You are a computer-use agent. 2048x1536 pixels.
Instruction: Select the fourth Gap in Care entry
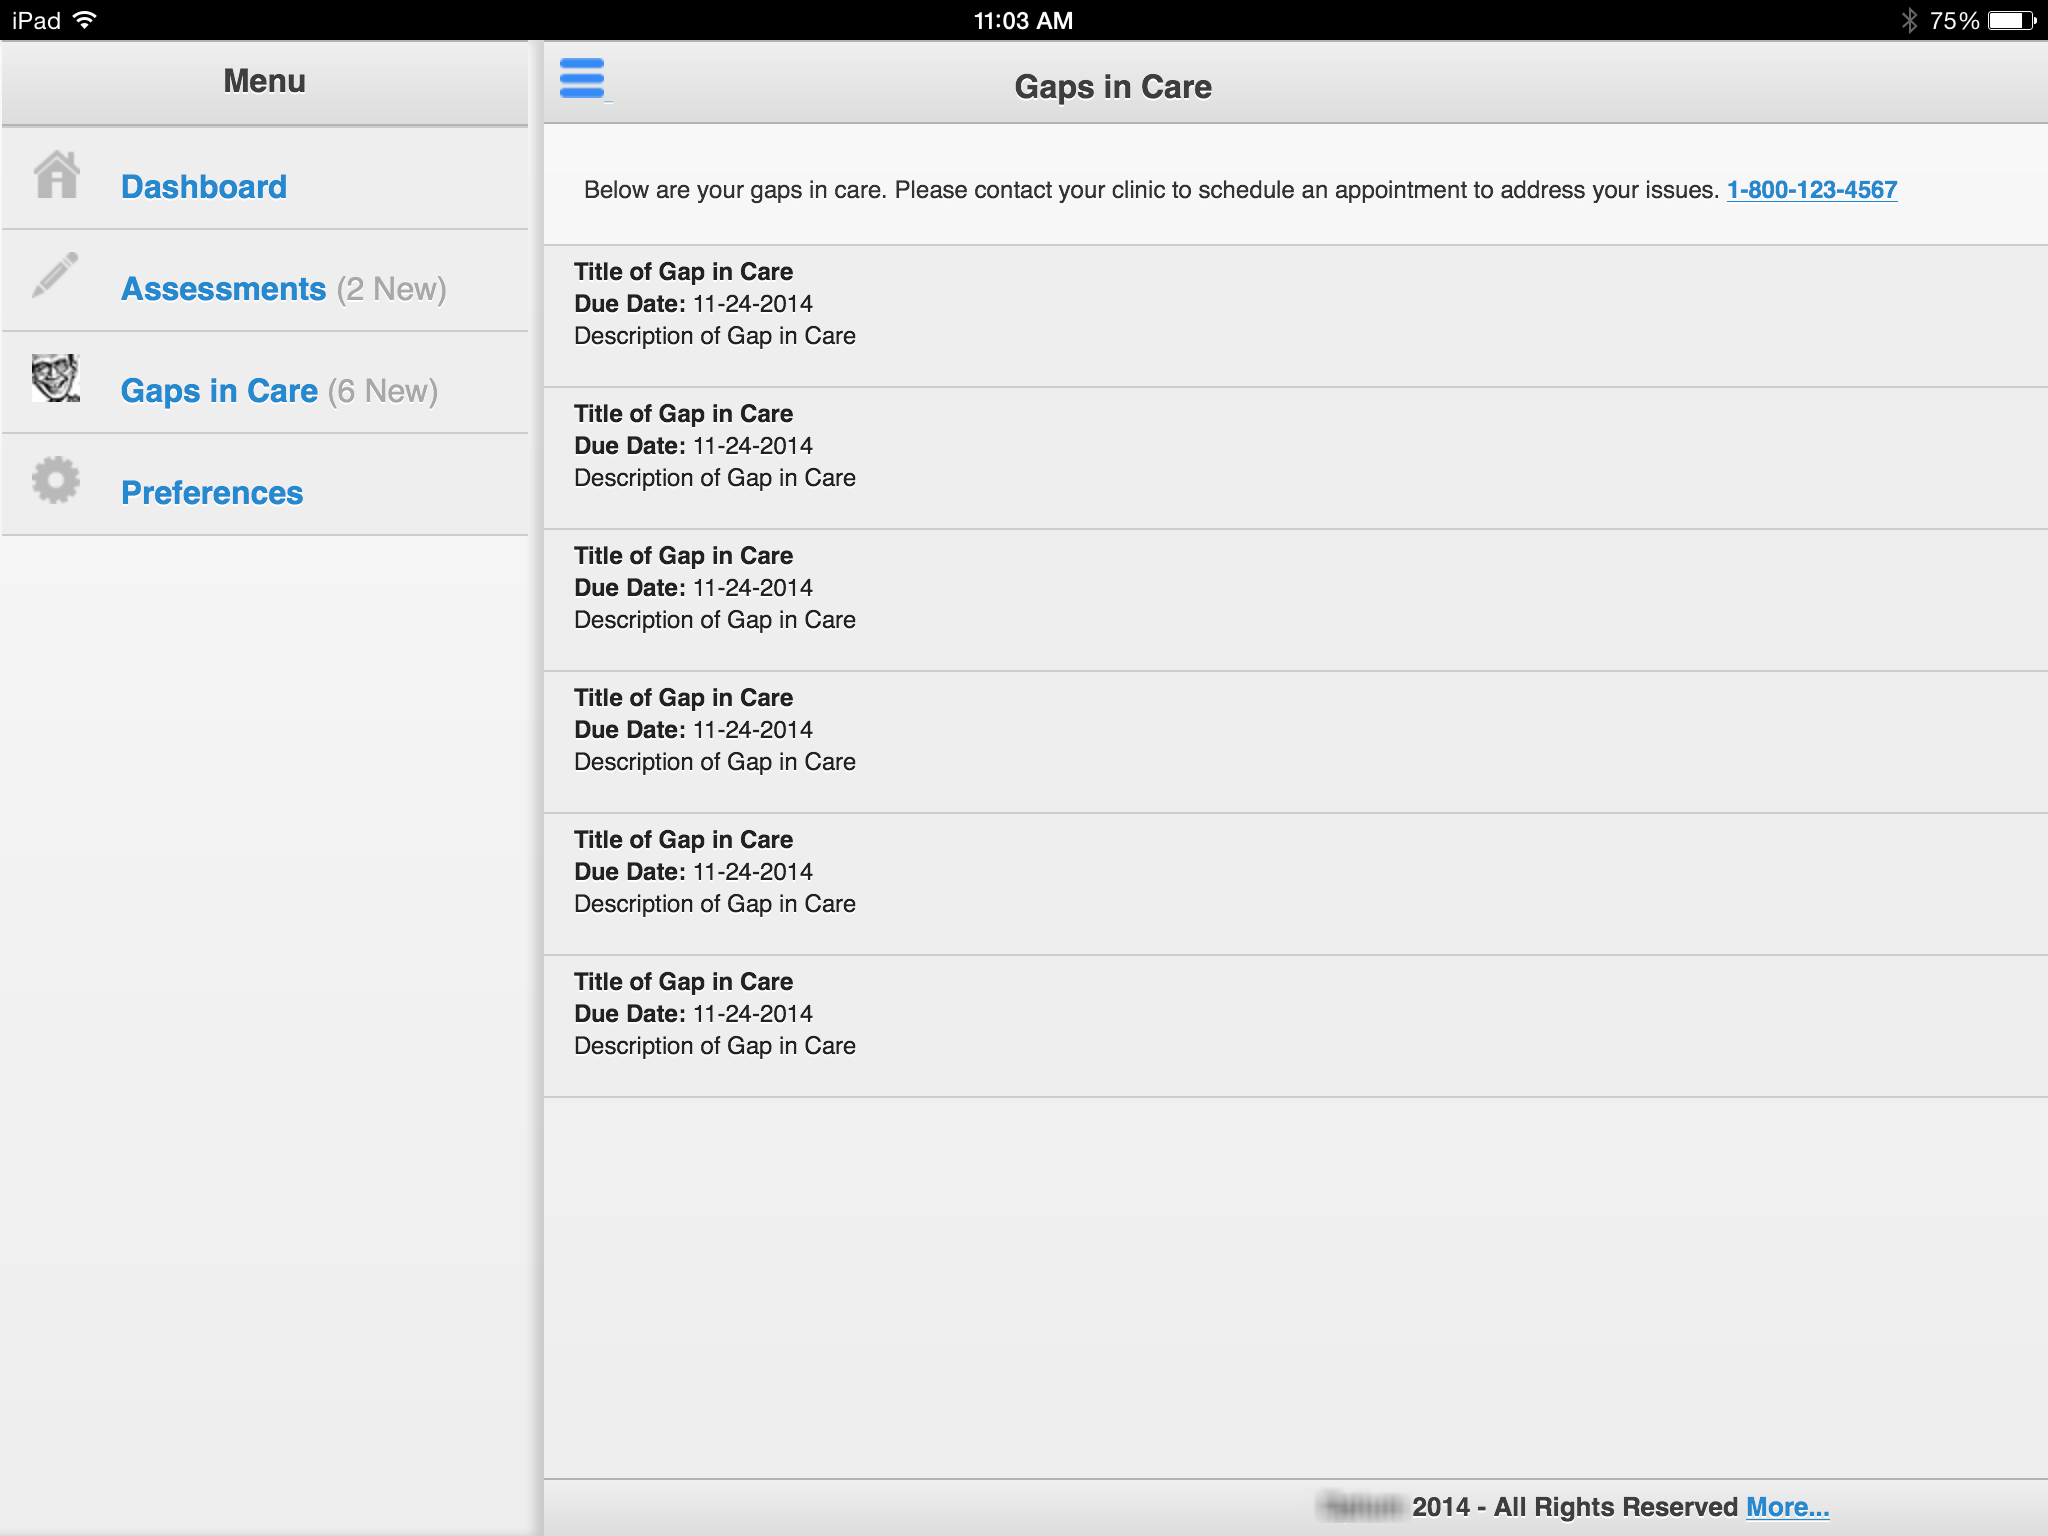(714, 730)
